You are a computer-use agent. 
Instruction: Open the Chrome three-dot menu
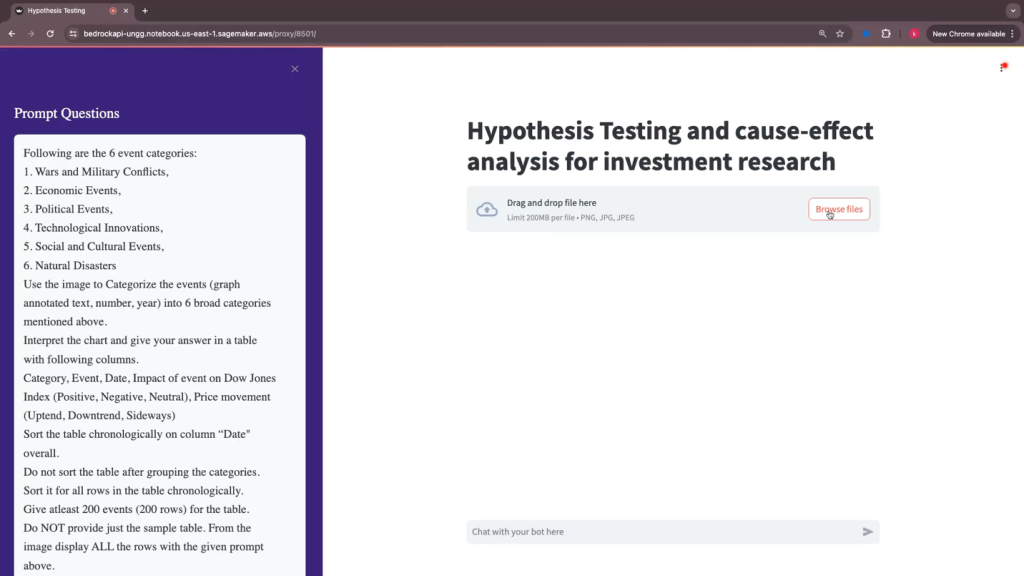pos(1012,34)
